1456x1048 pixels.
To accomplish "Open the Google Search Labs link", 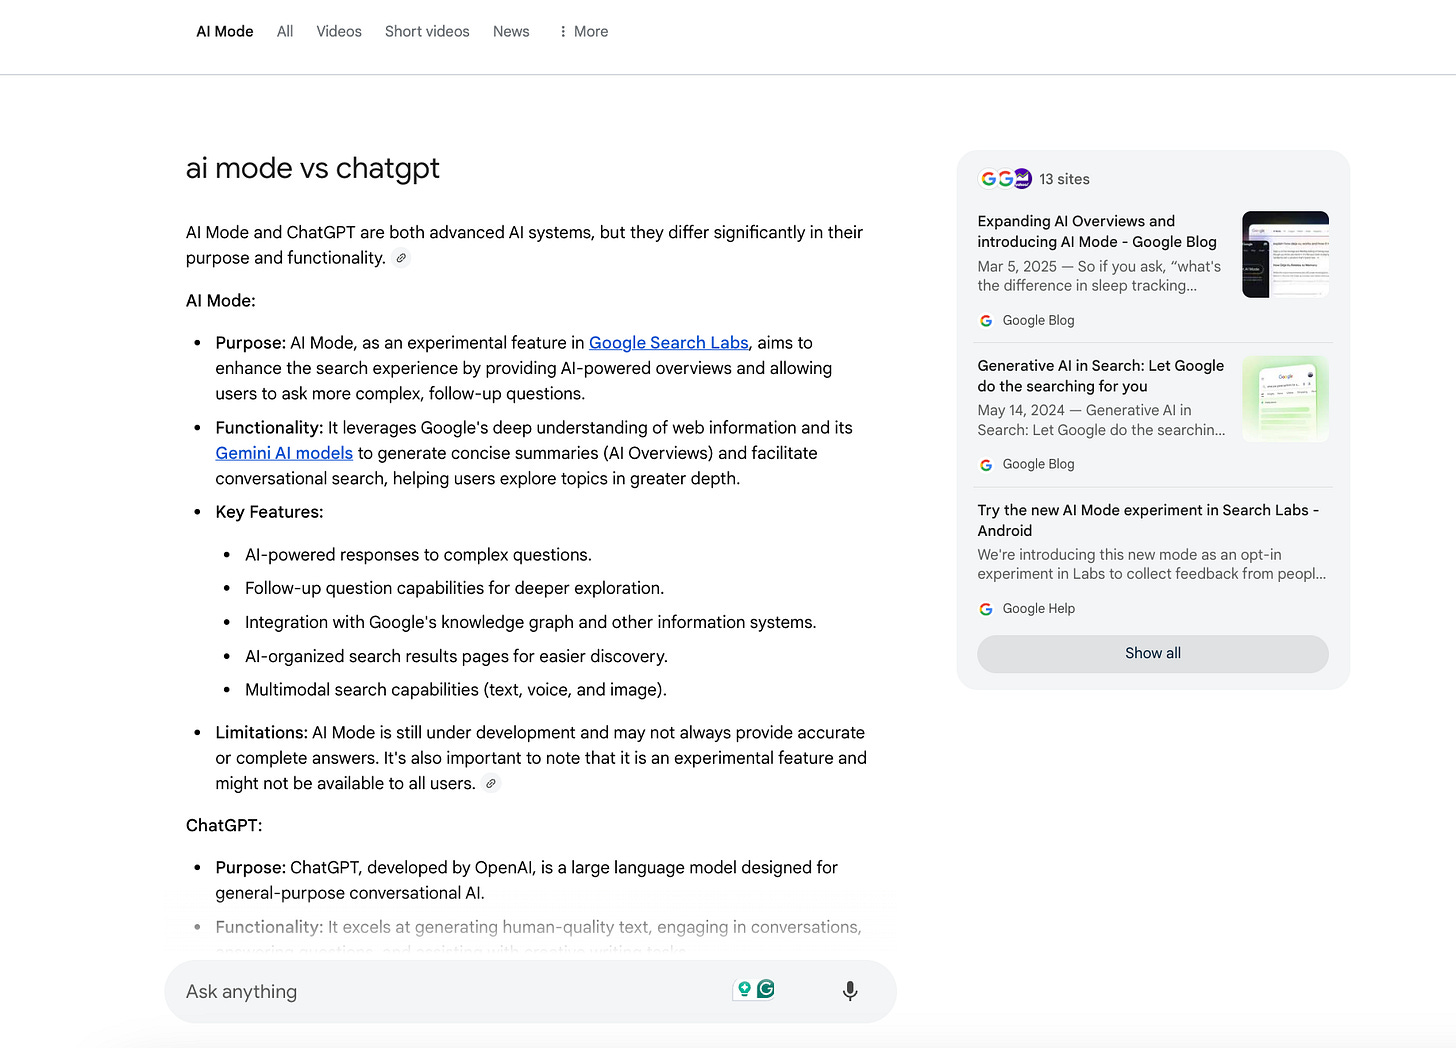I will click(x=668, y=343).
